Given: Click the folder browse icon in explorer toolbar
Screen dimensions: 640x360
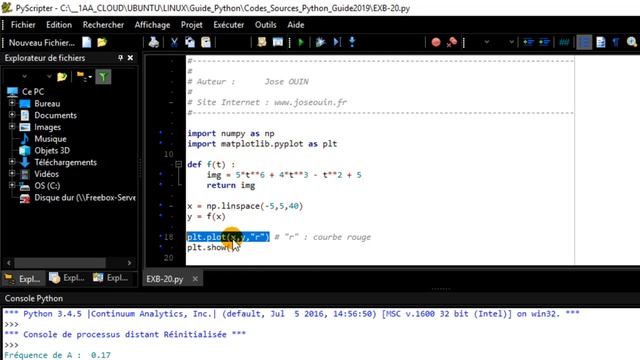Looking at the screenshot, I should pos(62,76).
